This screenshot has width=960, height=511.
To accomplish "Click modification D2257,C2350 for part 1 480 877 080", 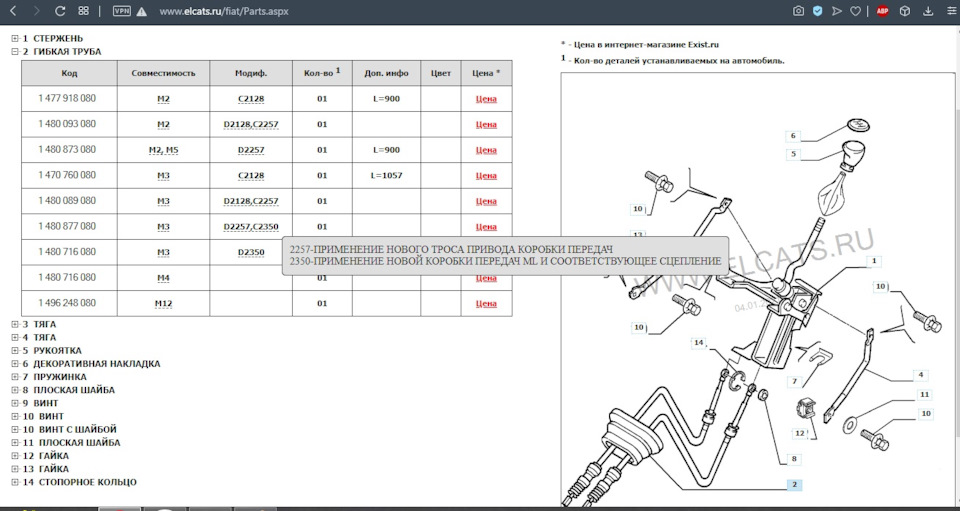I will pos(251,227).
